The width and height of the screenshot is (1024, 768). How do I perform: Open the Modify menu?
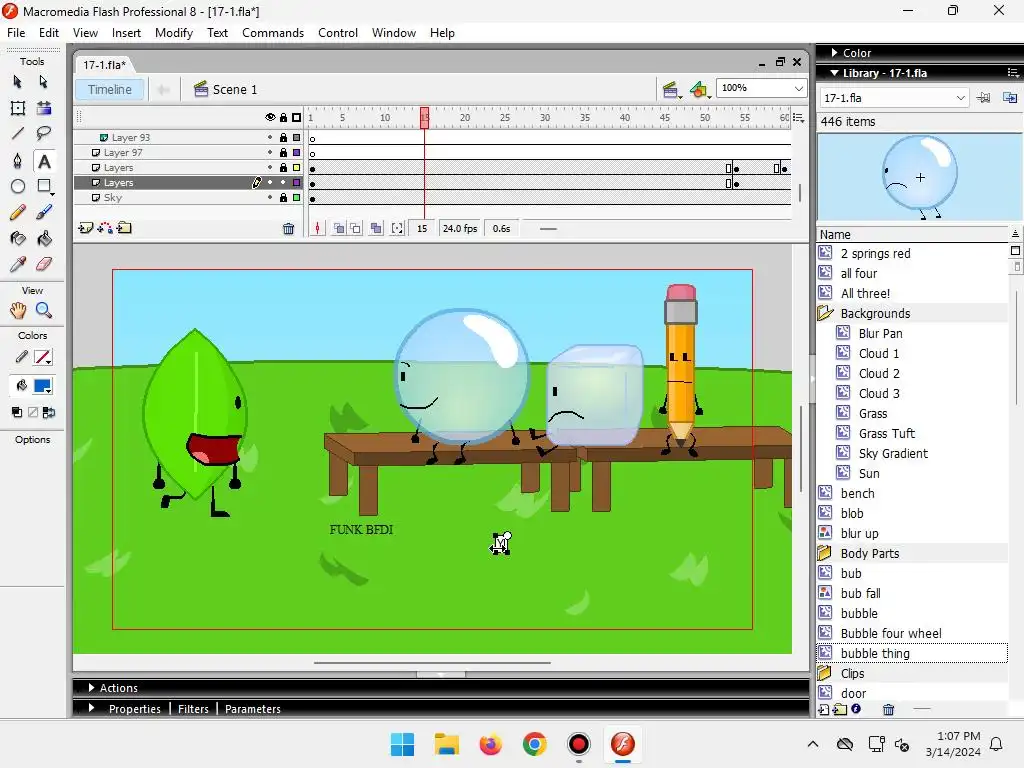click(x=174, y=33)
